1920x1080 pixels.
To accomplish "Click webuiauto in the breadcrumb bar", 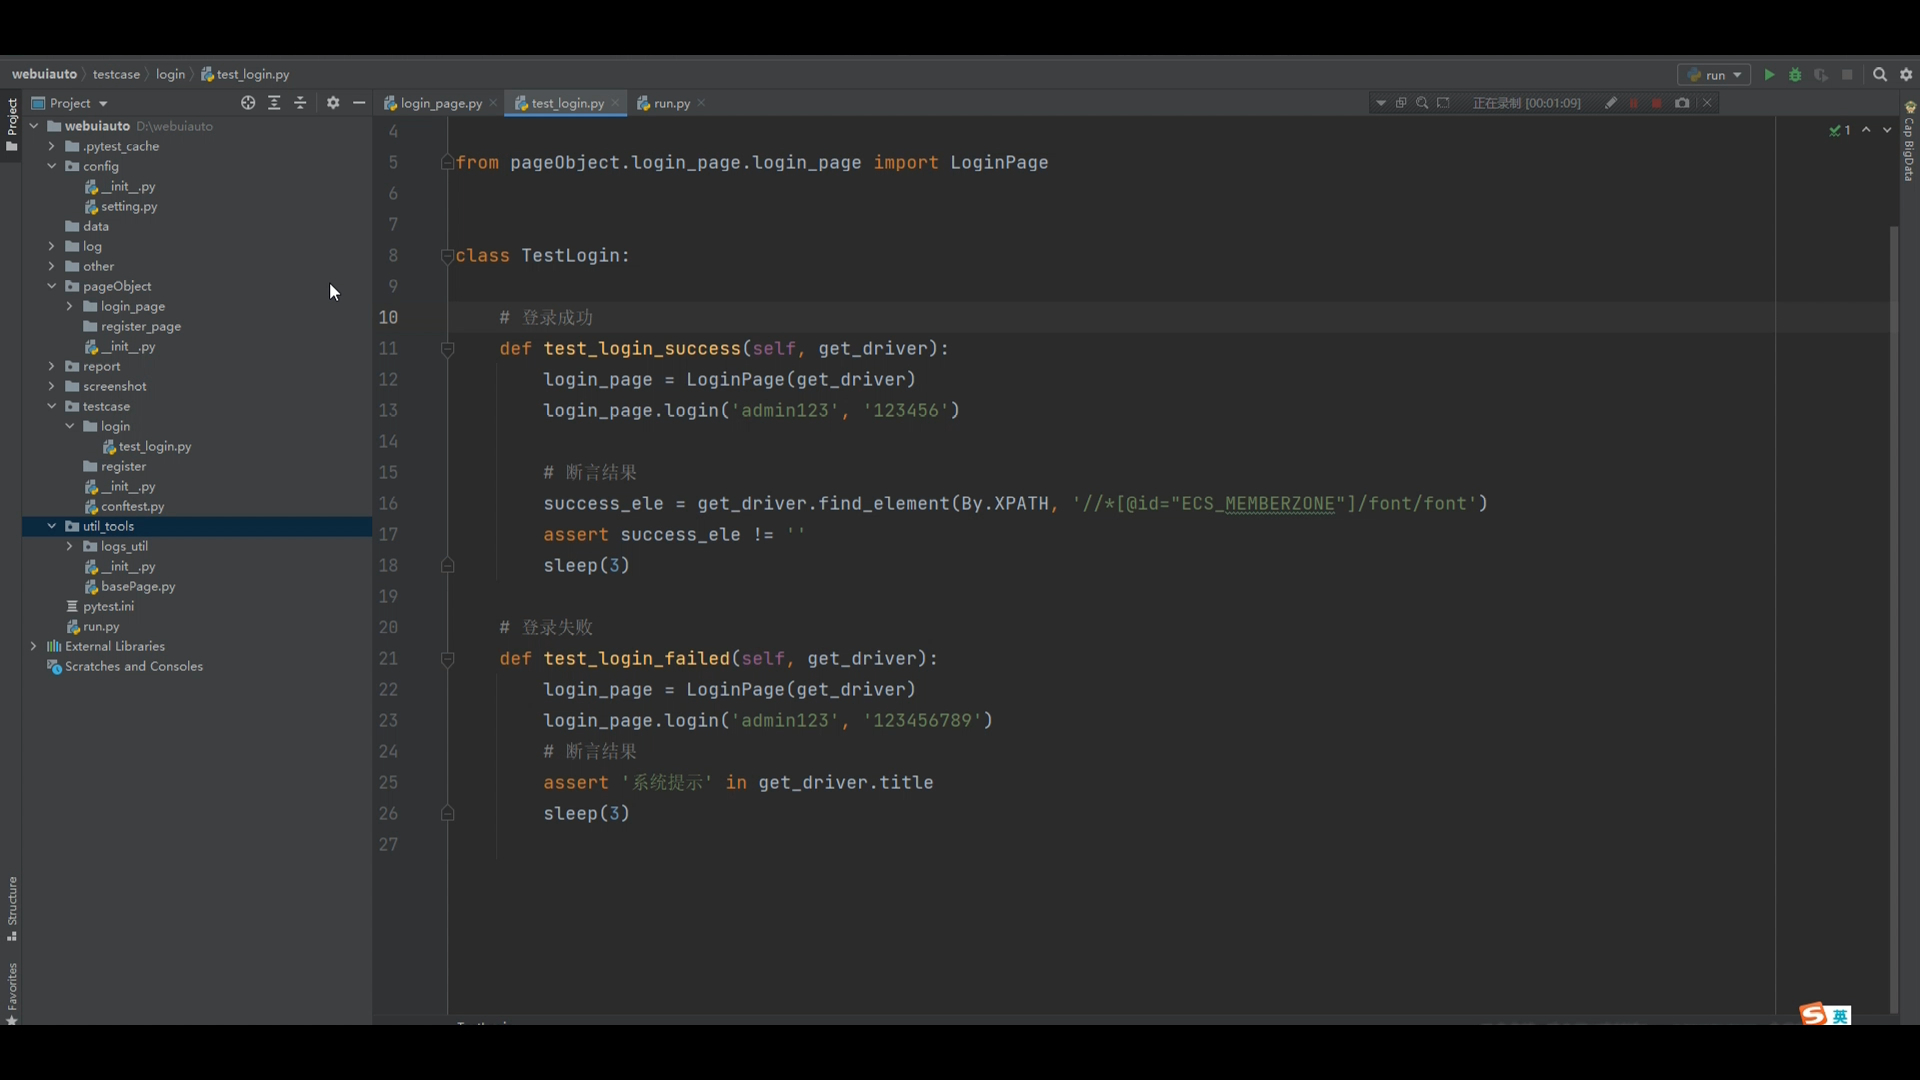I will (44, 74).
